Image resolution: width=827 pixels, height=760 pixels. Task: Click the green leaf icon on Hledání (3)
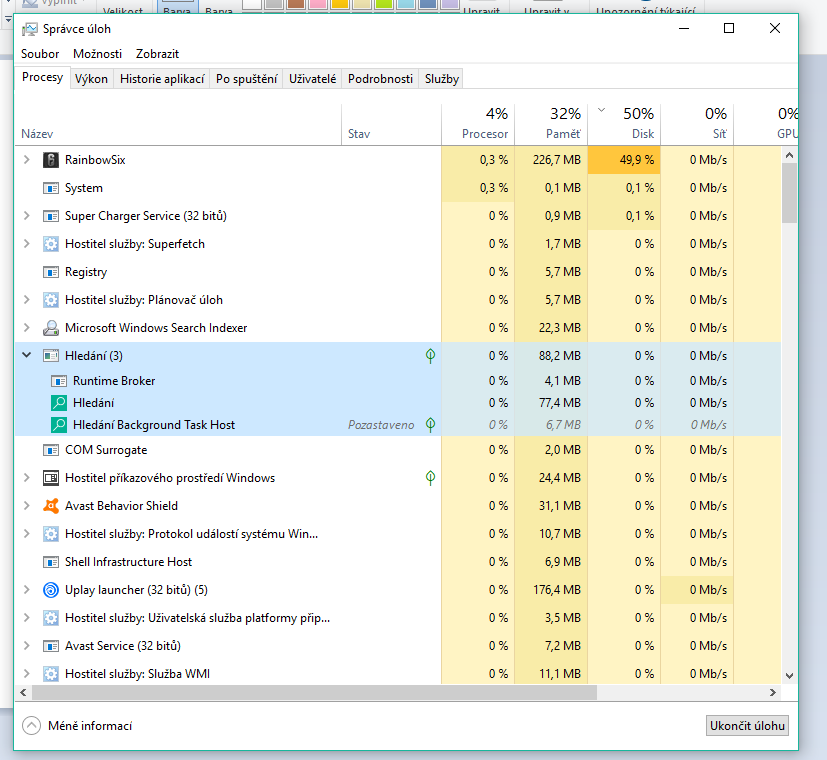click(x=430, y=356)
